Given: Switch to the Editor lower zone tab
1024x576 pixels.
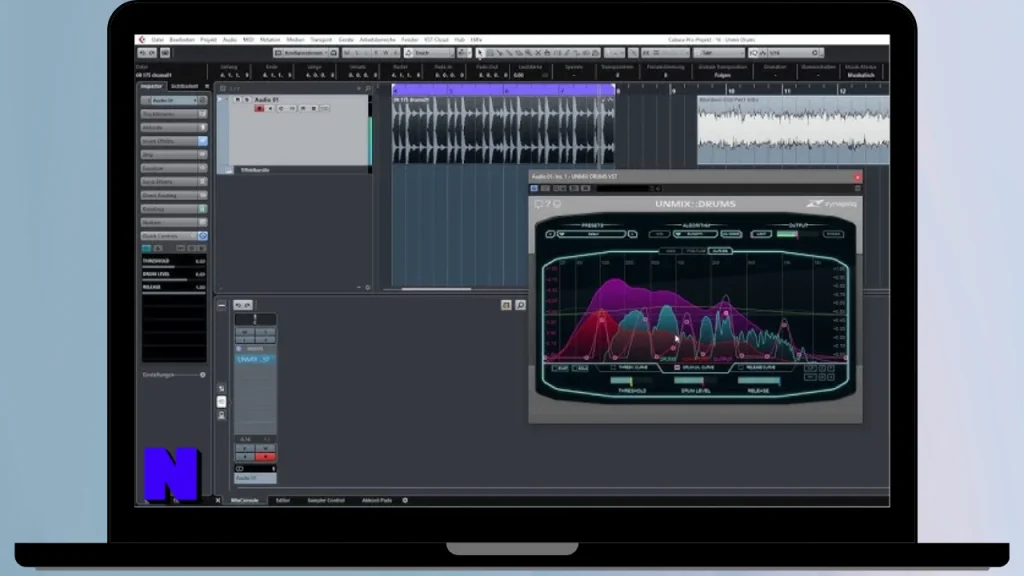Looking at the screenshot, I should [x=283, y=500].
